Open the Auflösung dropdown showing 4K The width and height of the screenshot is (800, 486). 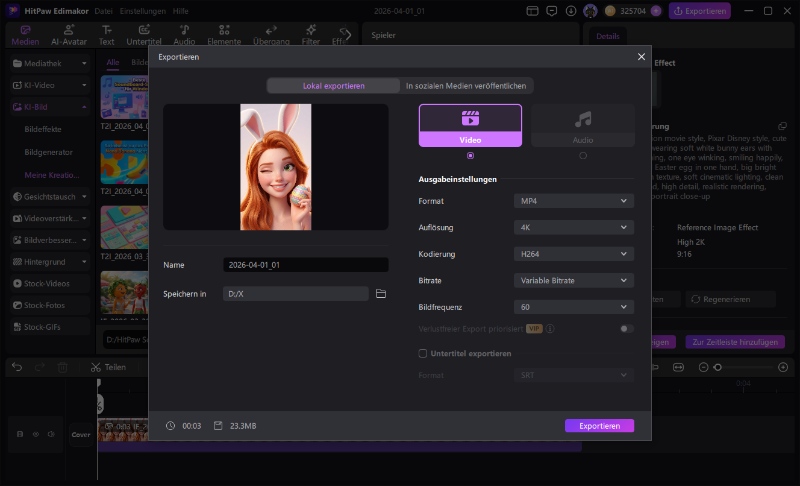point(574,228)
